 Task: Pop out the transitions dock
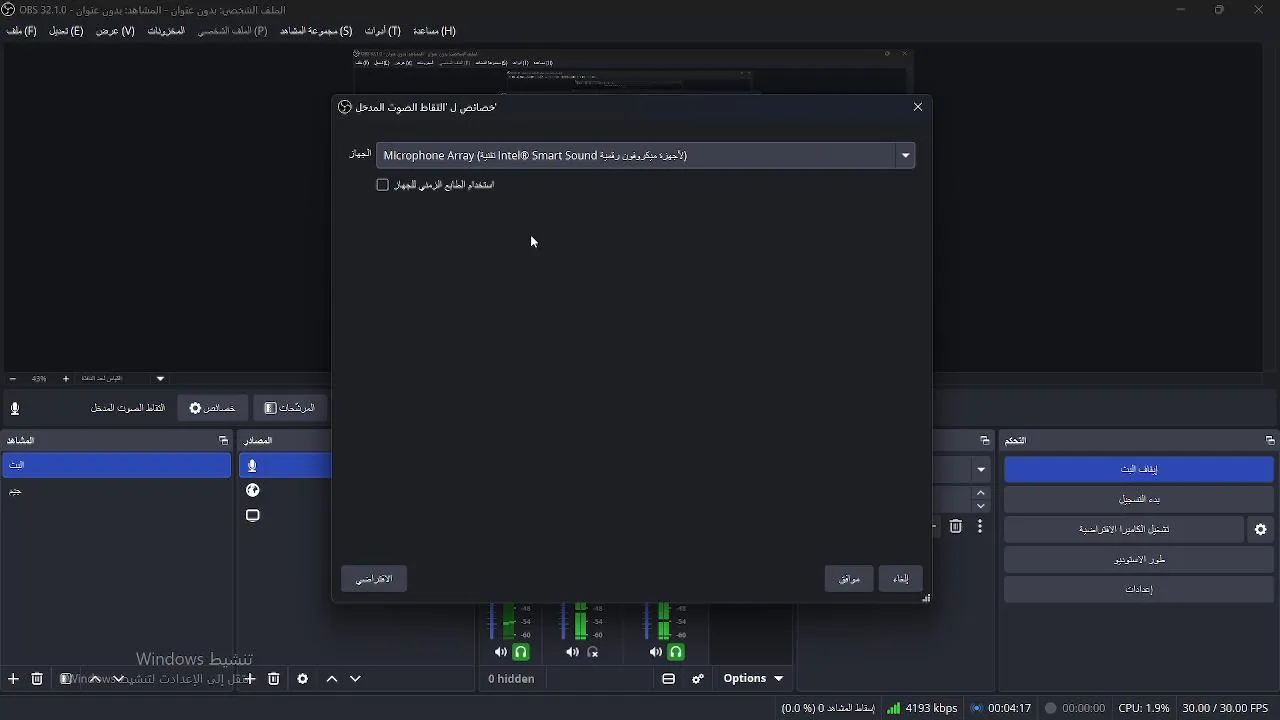985,441
